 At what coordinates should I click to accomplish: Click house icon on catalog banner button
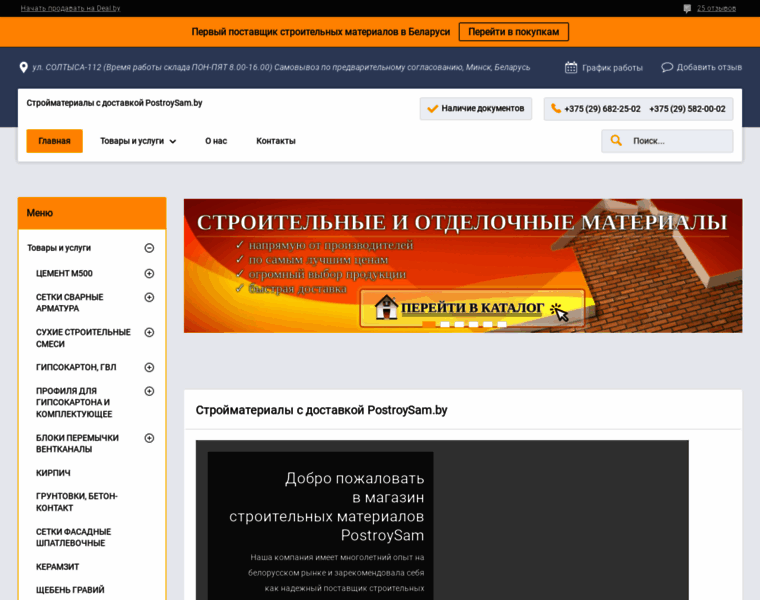(x=386, y=307)
